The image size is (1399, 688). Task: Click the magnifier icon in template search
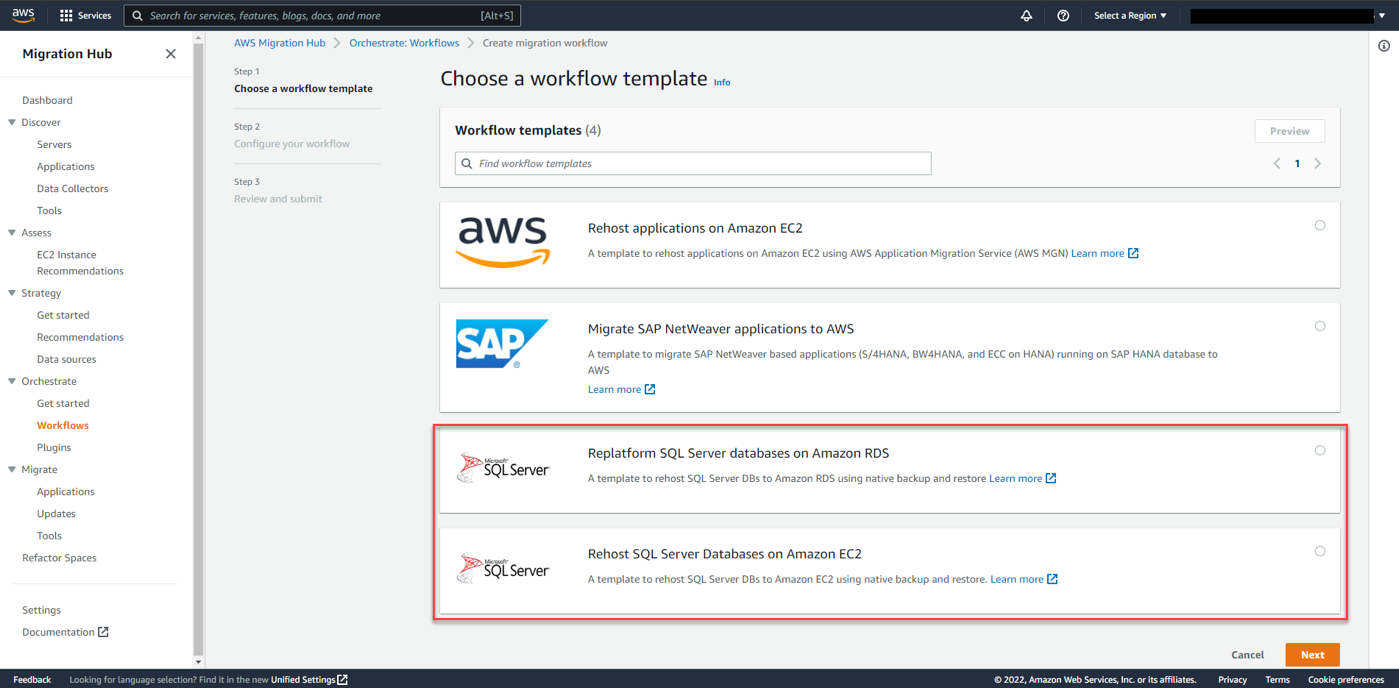[467, 163]
